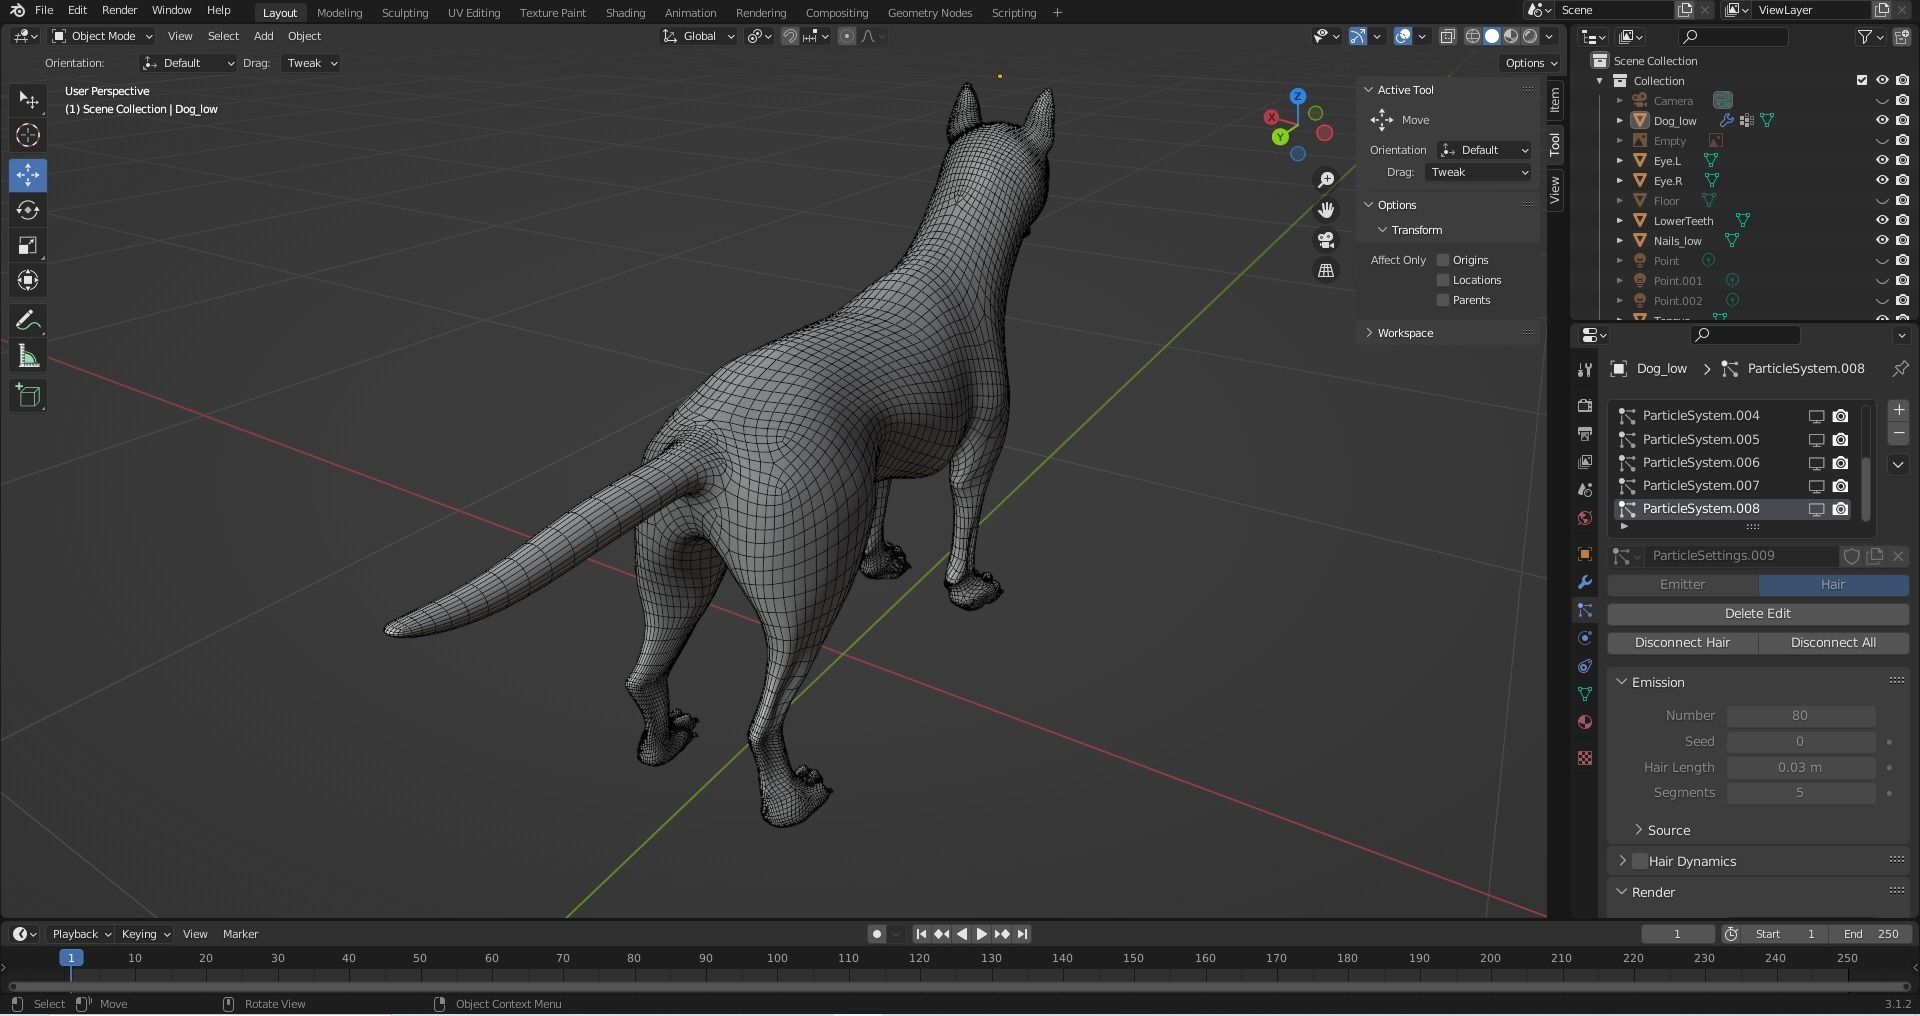Screen dimensions: 1920x1016
Task: Open the Render properties tab
Action: coord(1584,405)
